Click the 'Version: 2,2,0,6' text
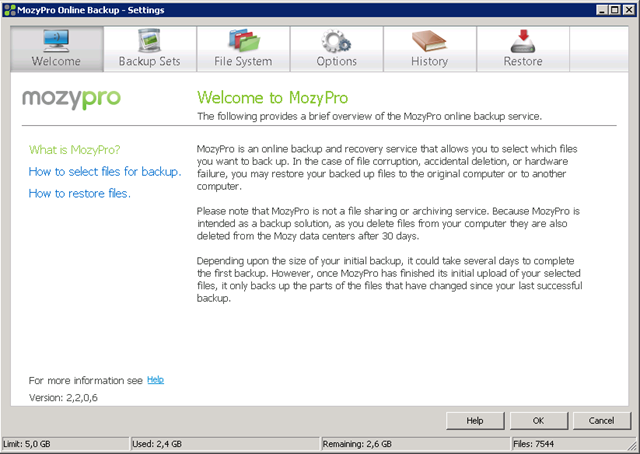The height and width of the screenshot is (454, 640). click(63, 398)
